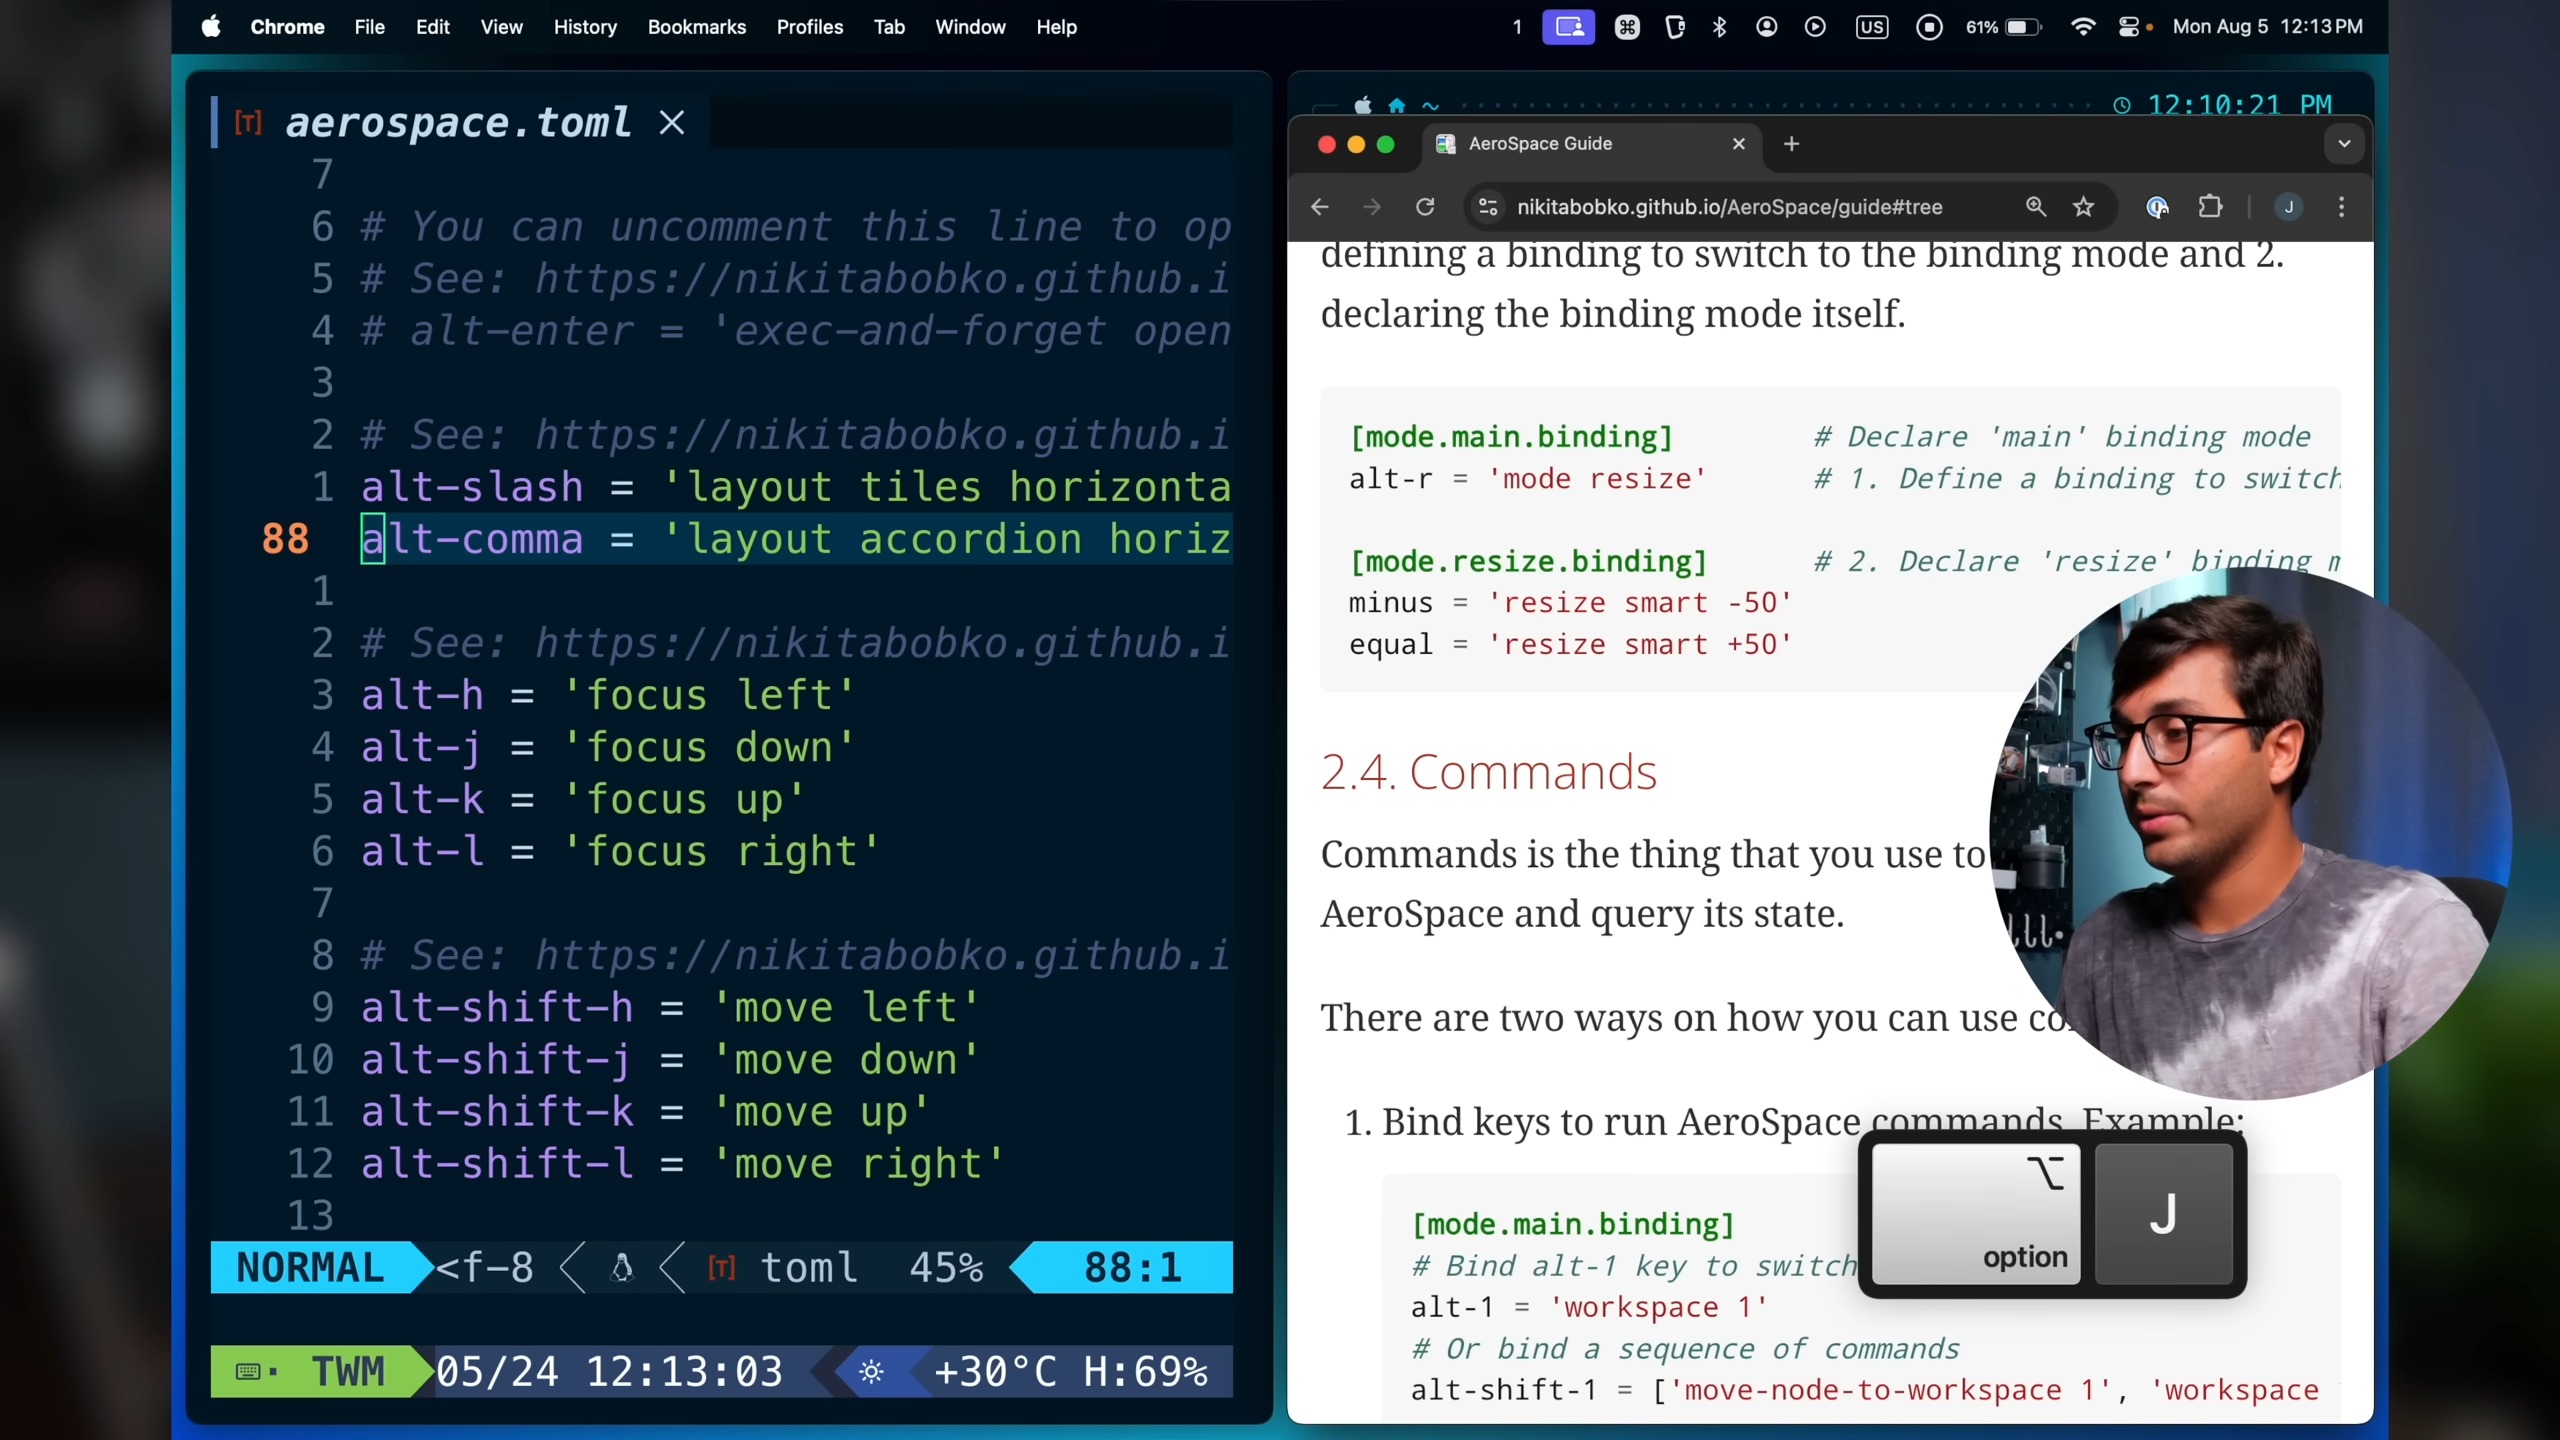View site information icon in address bar

[x=1488, y=207]
